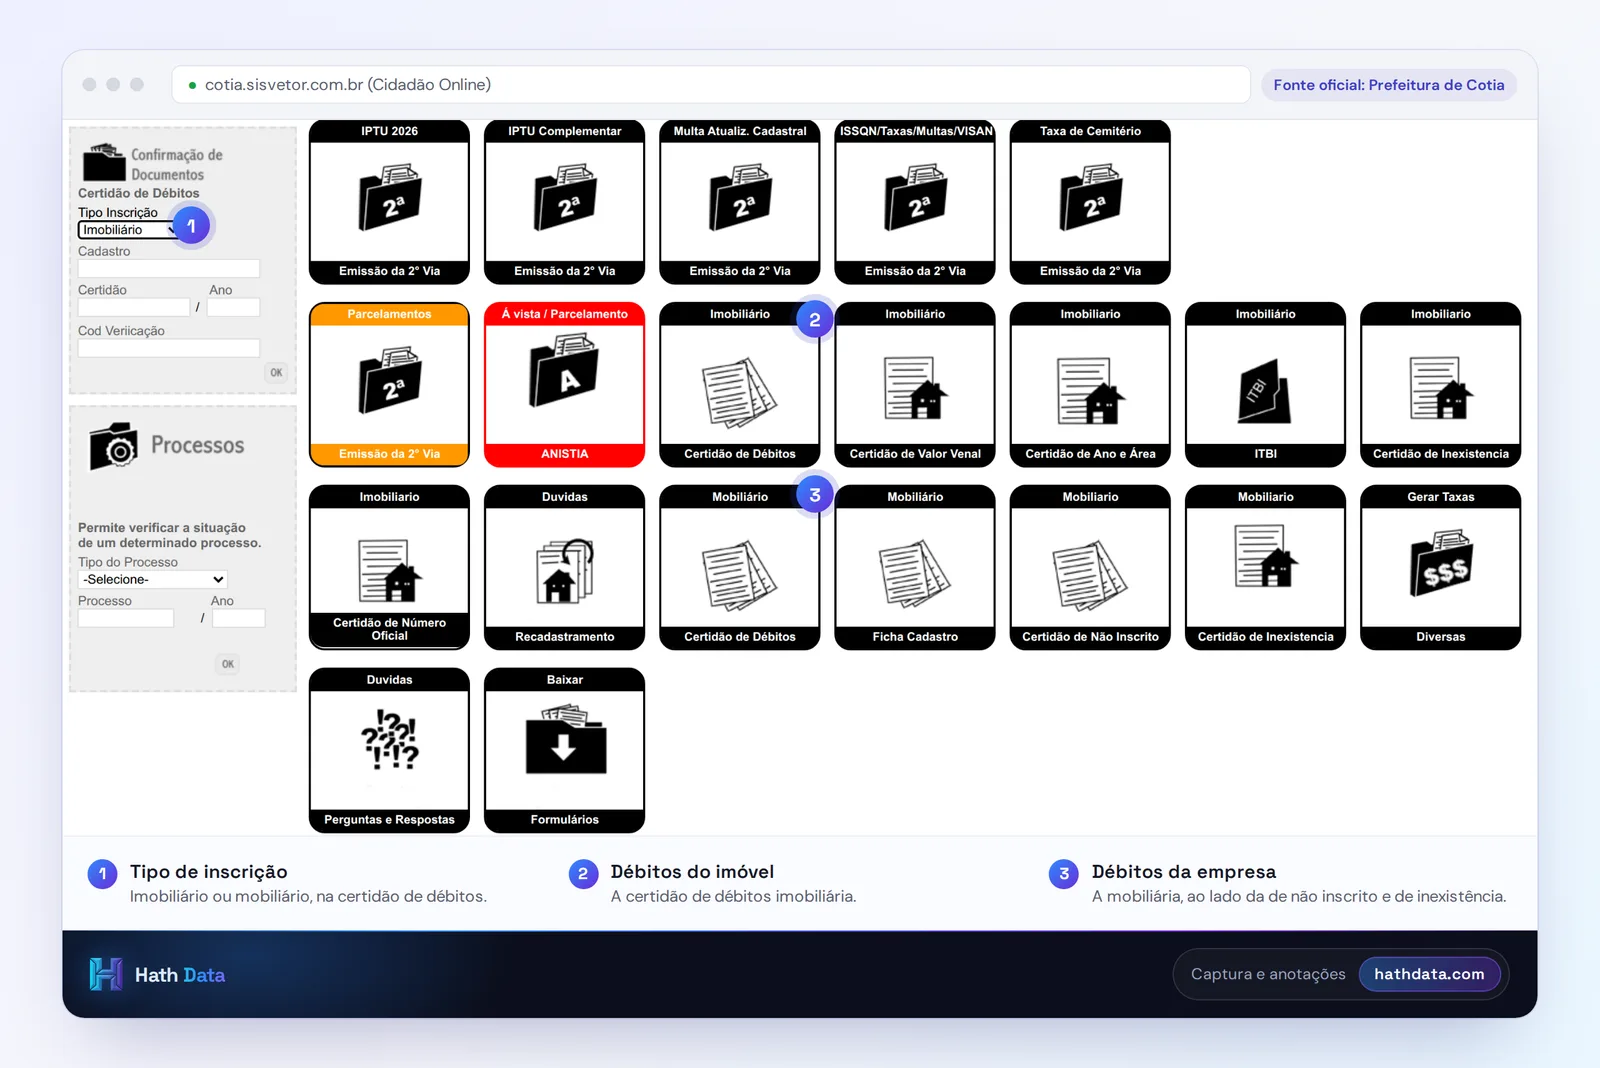Click the Cadastro input field
Screen dimensions: 1600x1068
(169, 269)
